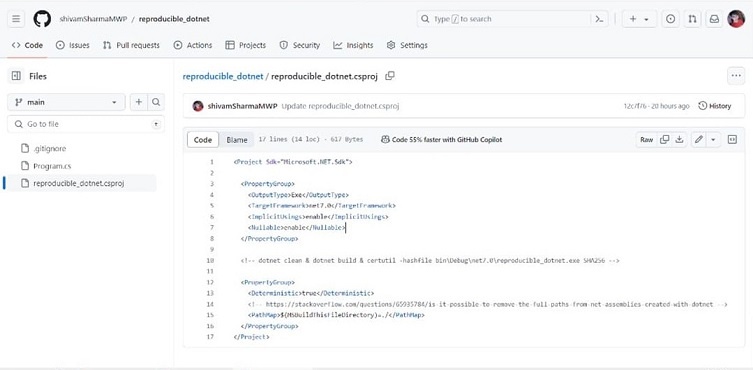Screen dimensions: 753x370
Task: Select reproducible_dotnet.csproj in file tree
Action: click(81, 183)
